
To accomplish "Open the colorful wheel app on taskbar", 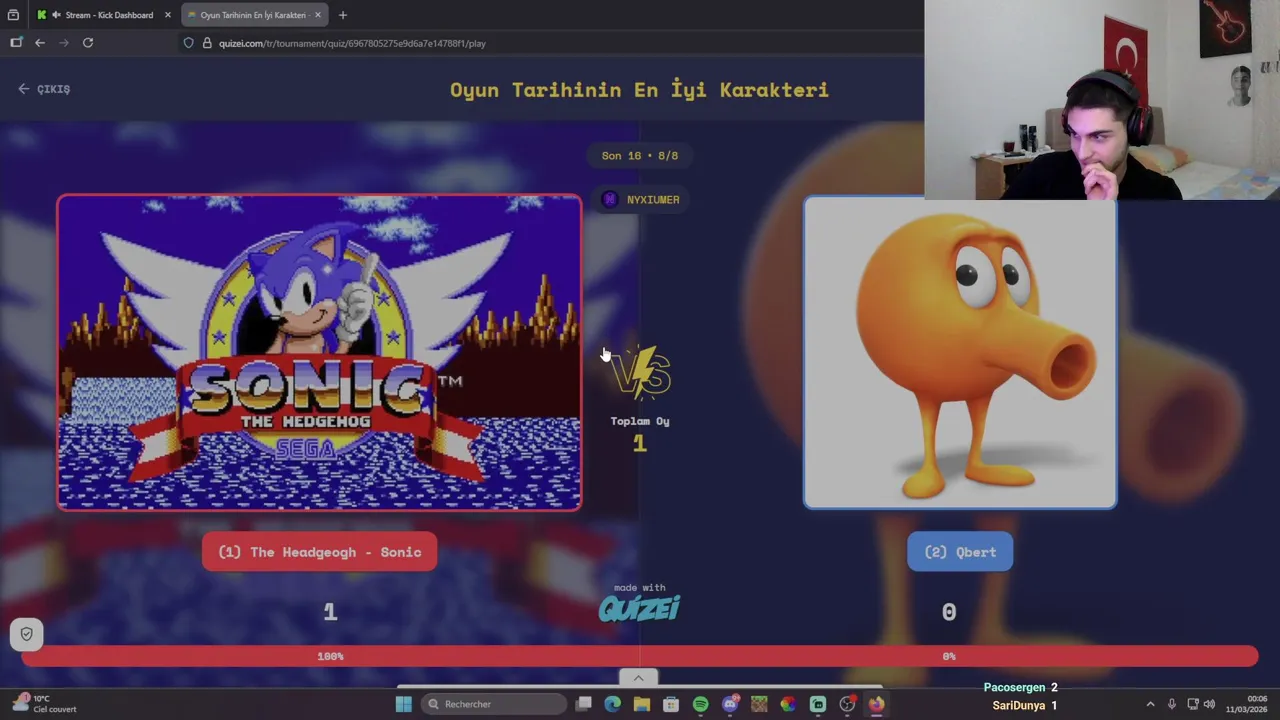I will click(x=788, y=704).
